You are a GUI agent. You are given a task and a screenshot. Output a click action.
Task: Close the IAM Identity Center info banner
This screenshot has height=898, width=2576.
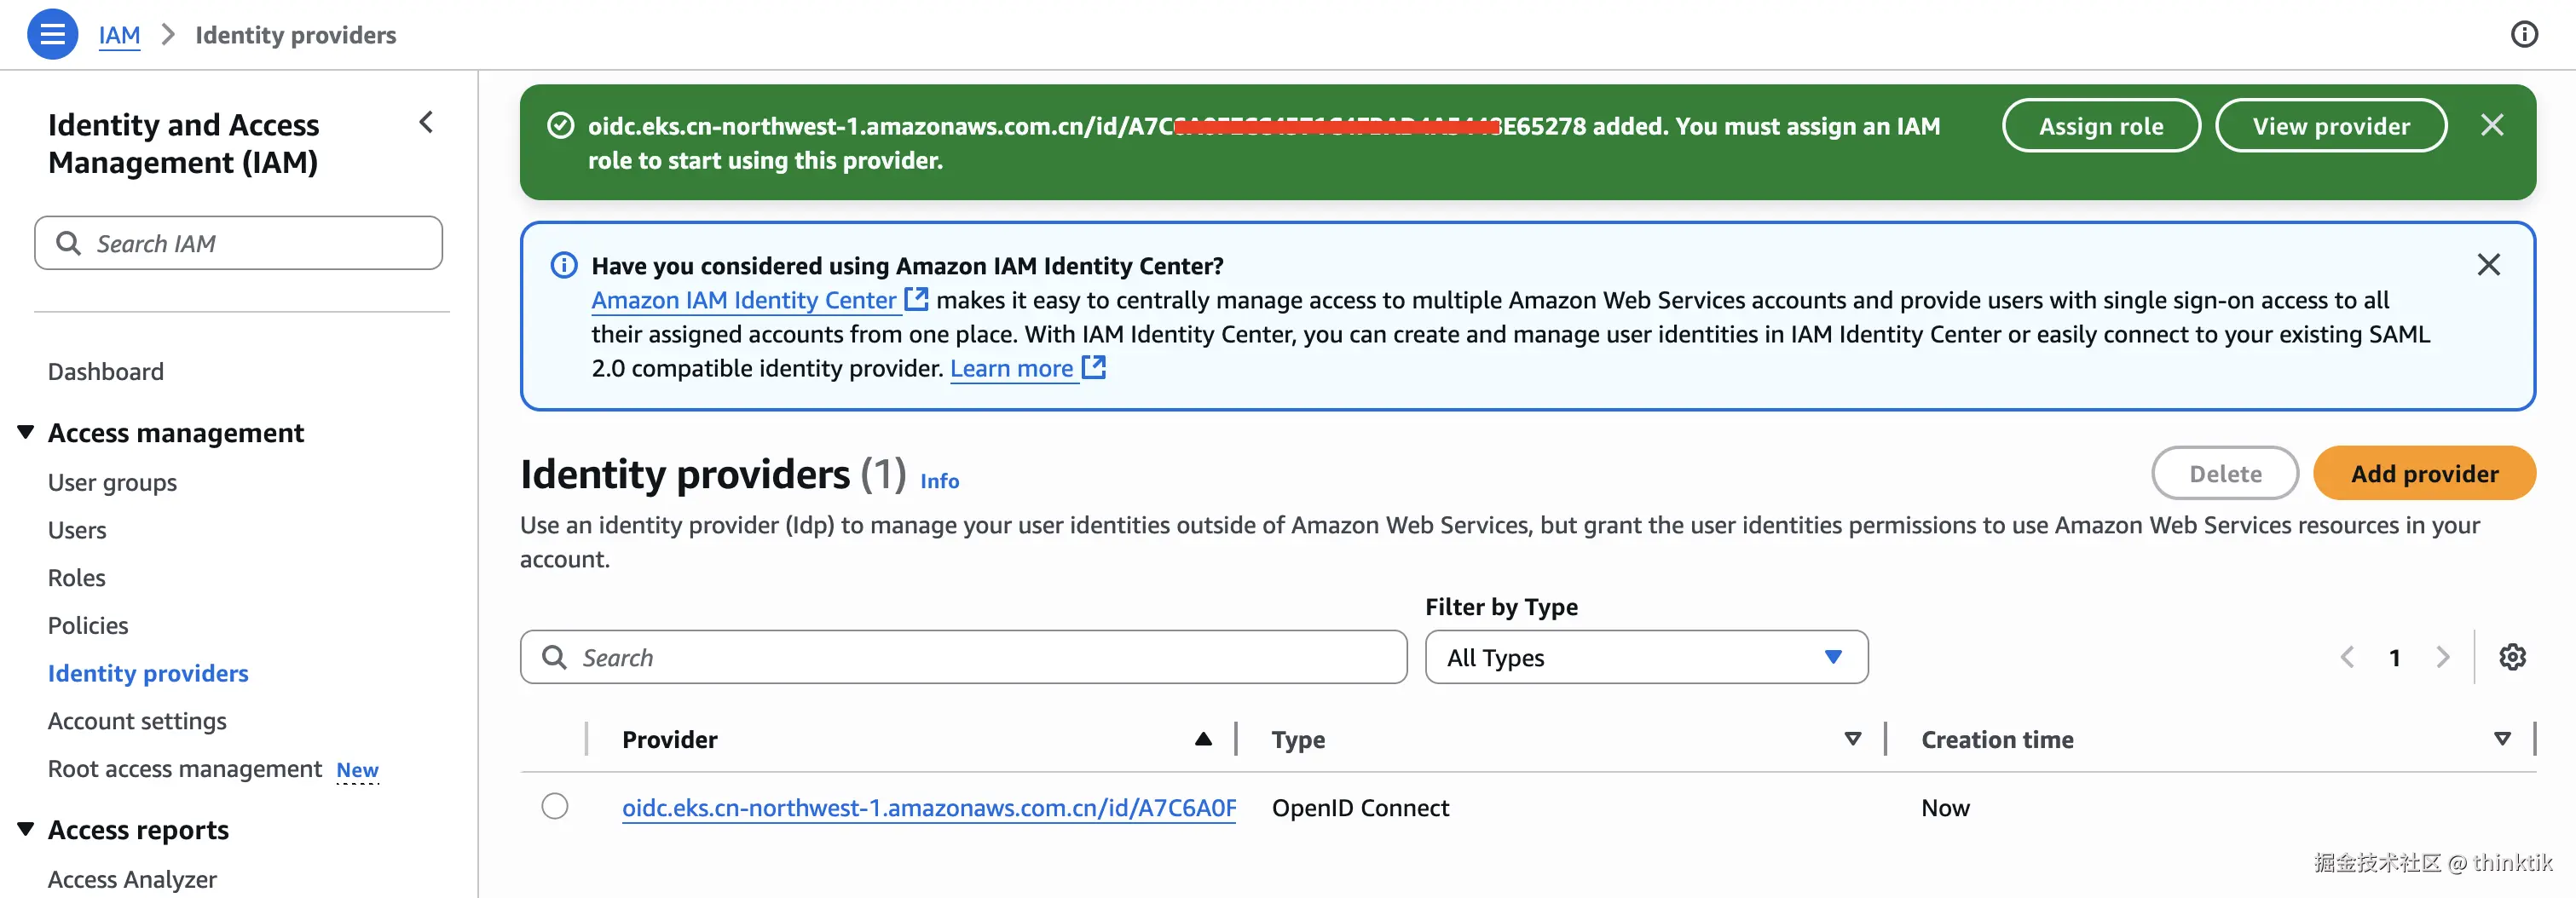2488,264
